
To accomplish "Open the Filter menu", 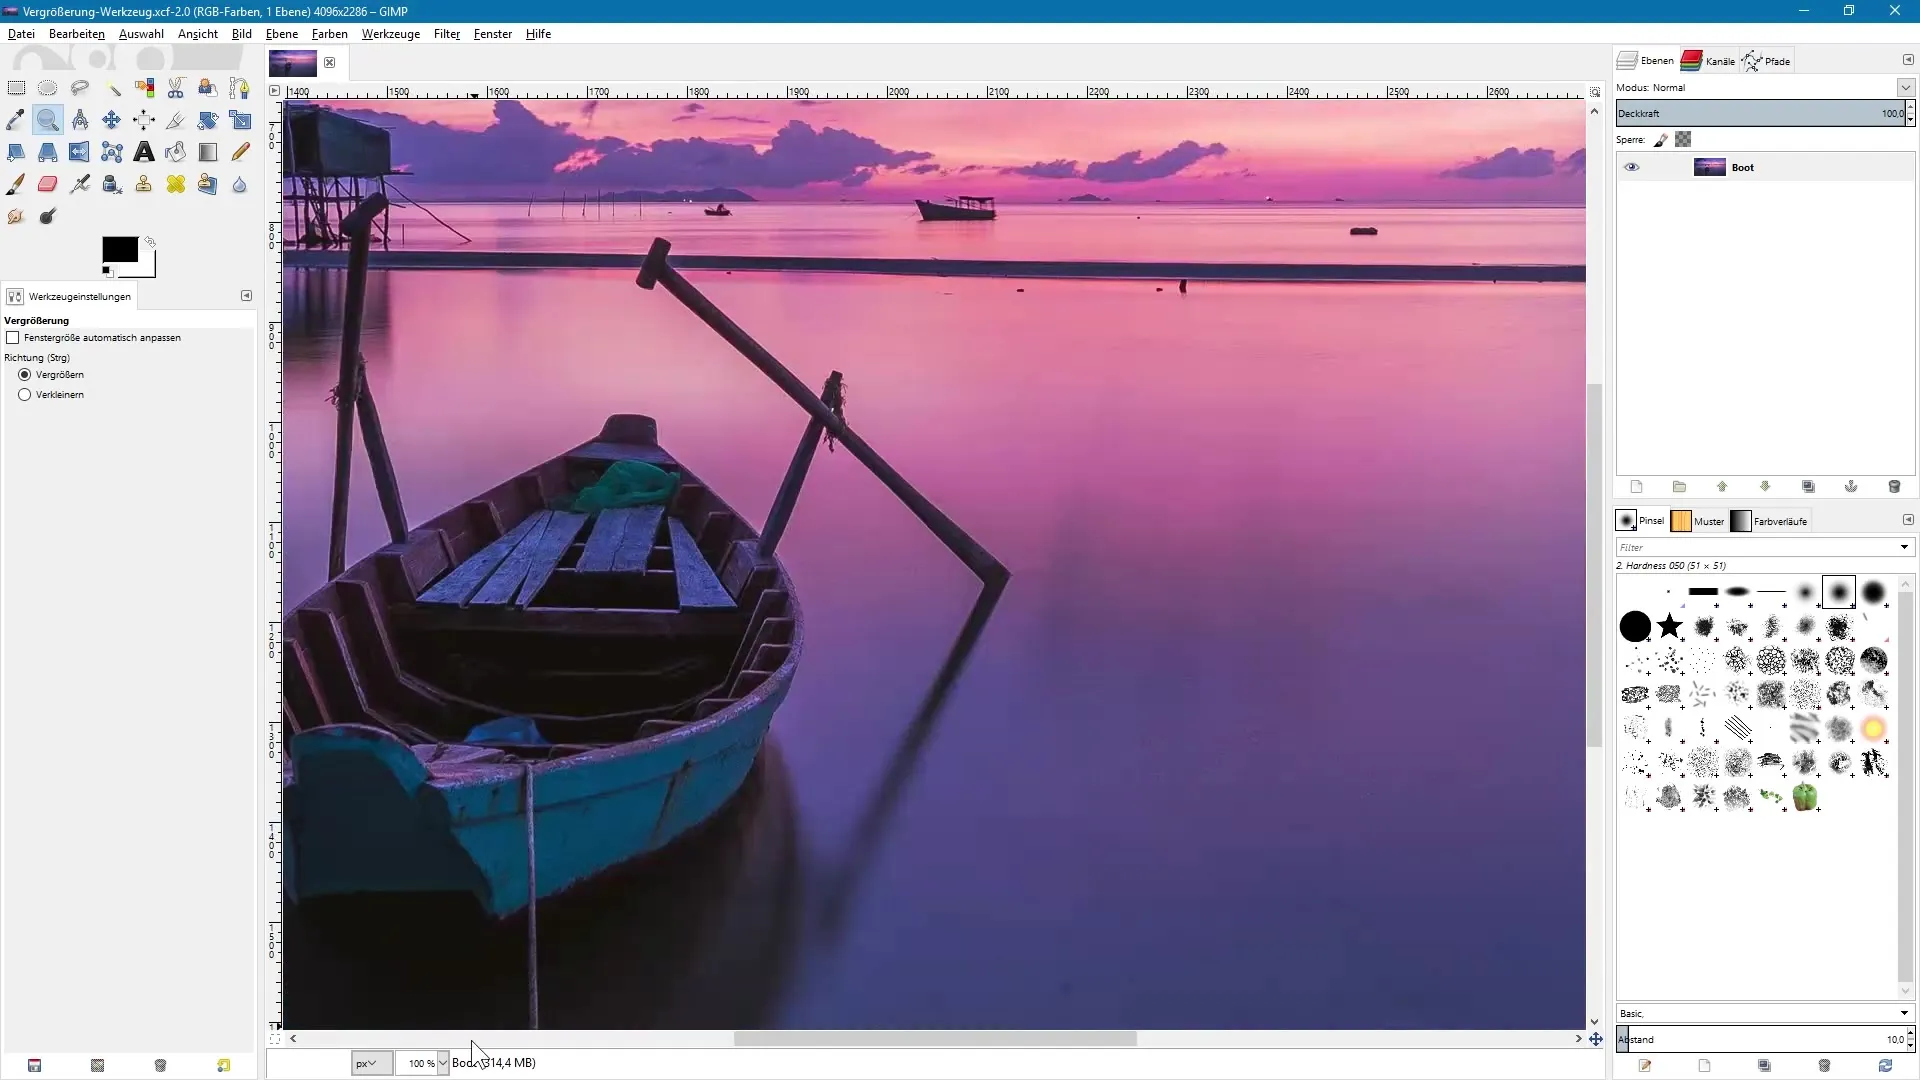I will point(446,34).
